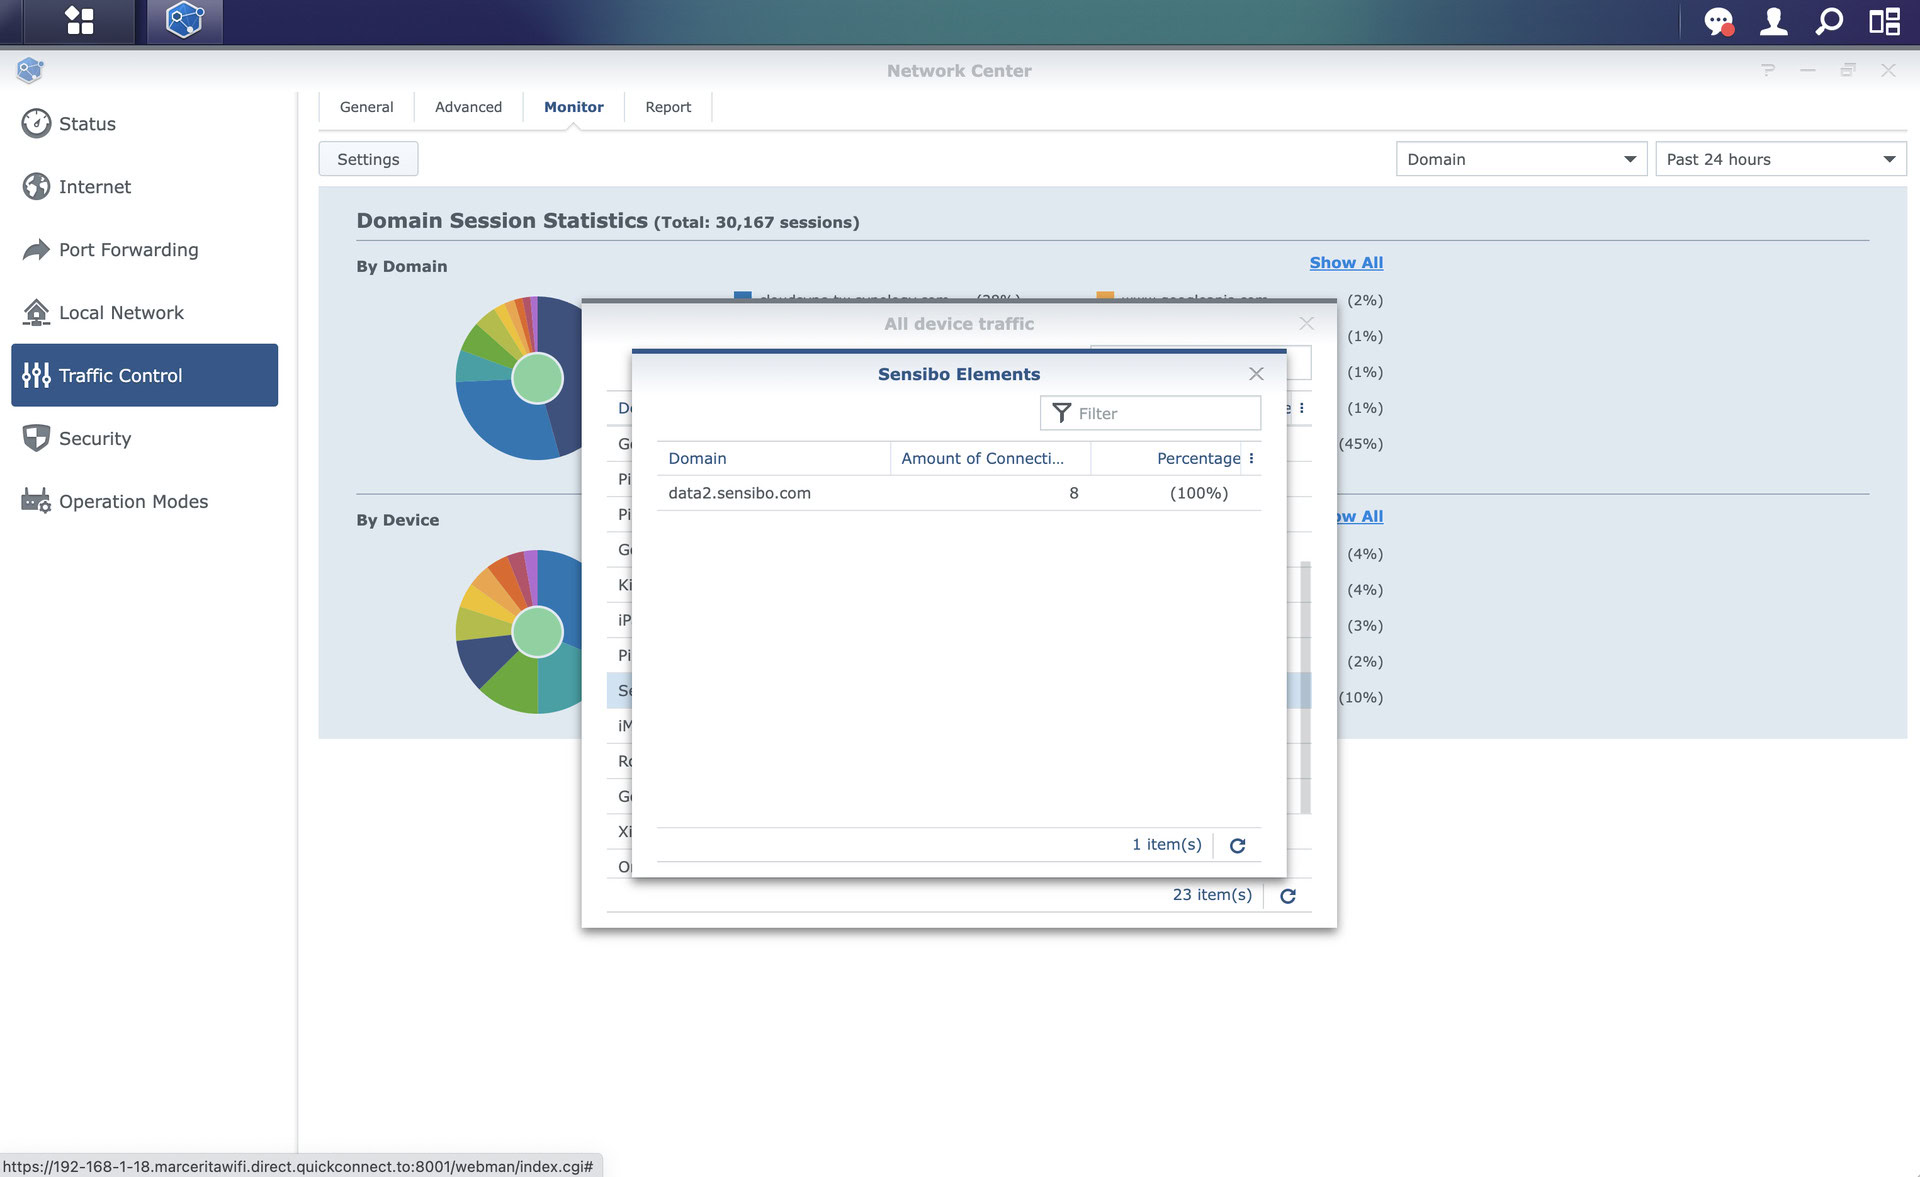This screenshot has width=1920, height=1177.
Task: Click Show All under By Device
Action: [1360, 516]
